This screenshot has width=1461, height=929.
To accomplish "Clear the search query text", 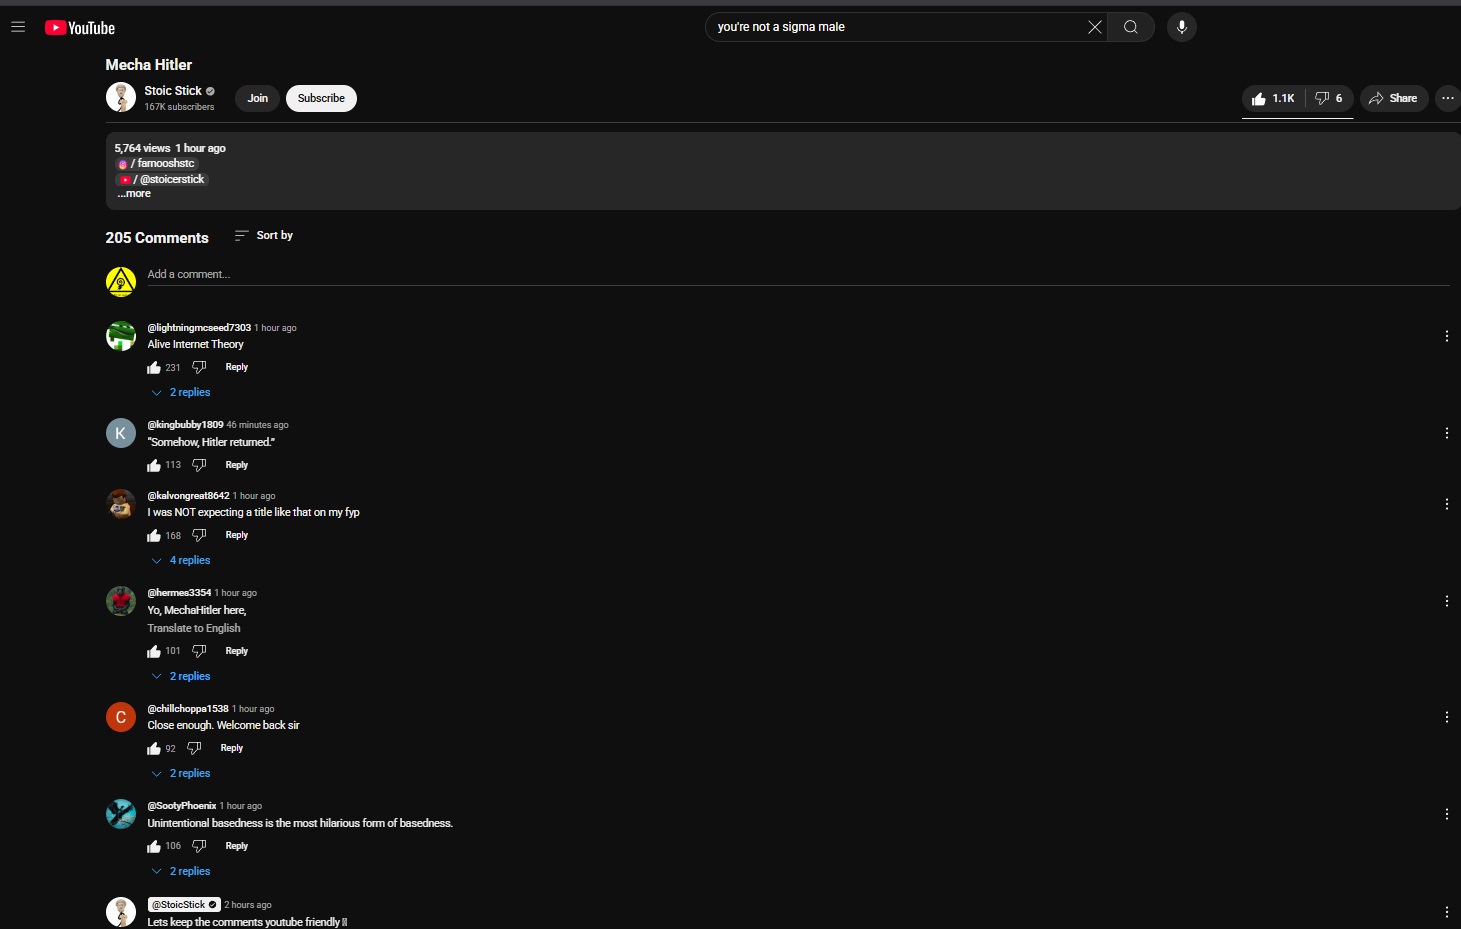I will (x=1095, y=27).
